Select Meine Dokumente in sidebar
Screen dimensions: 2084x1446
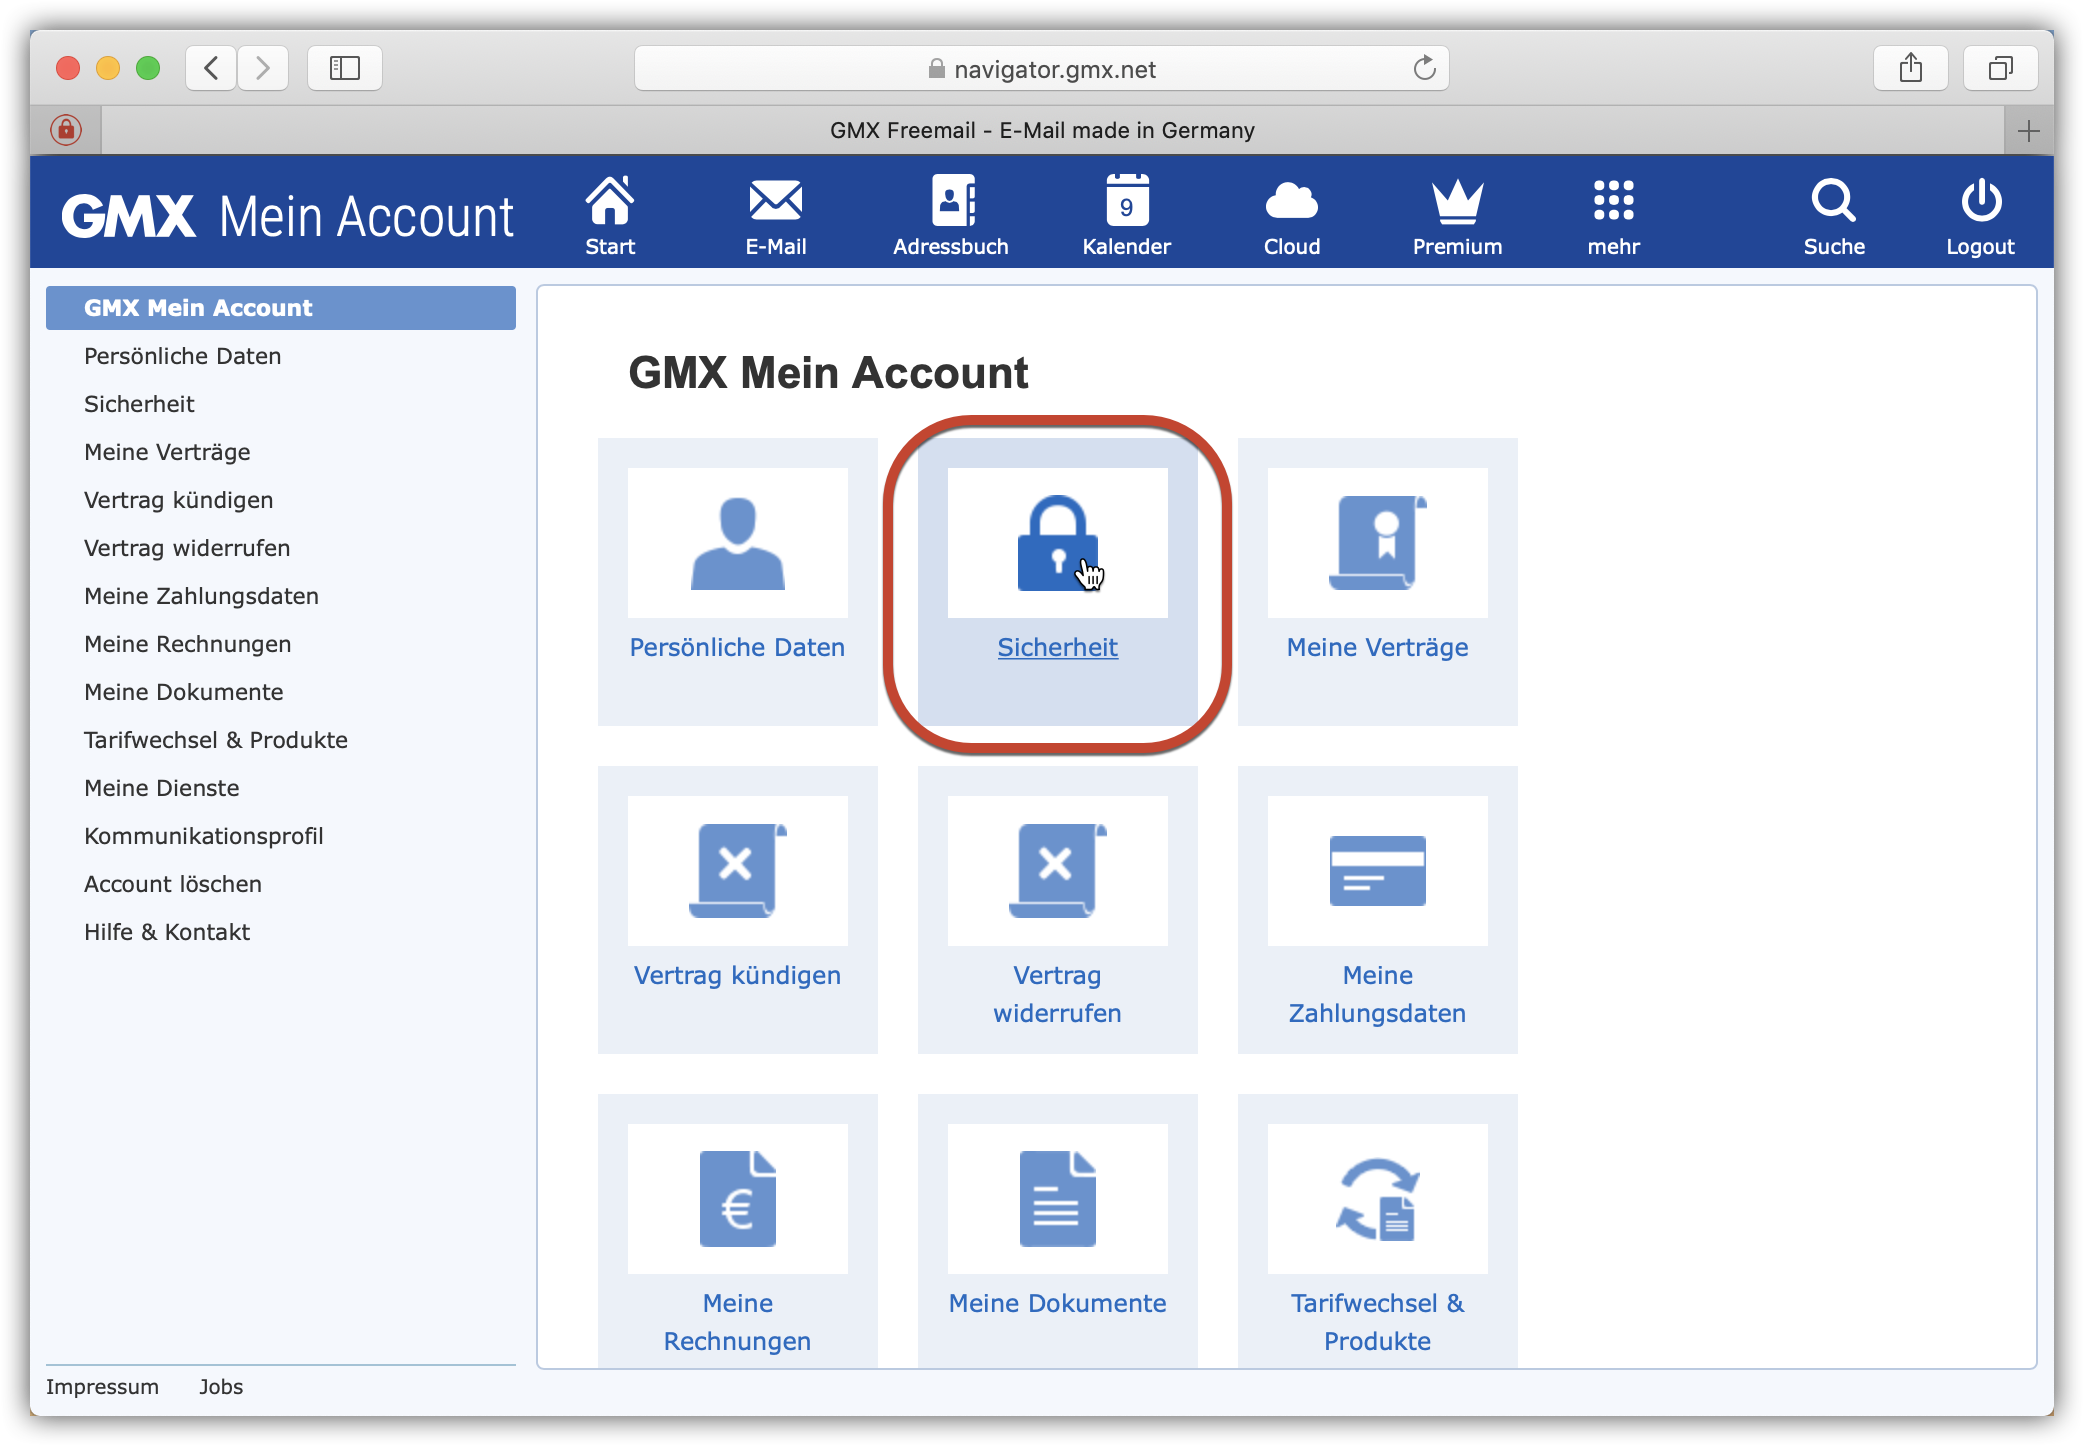tap(183, 692)
